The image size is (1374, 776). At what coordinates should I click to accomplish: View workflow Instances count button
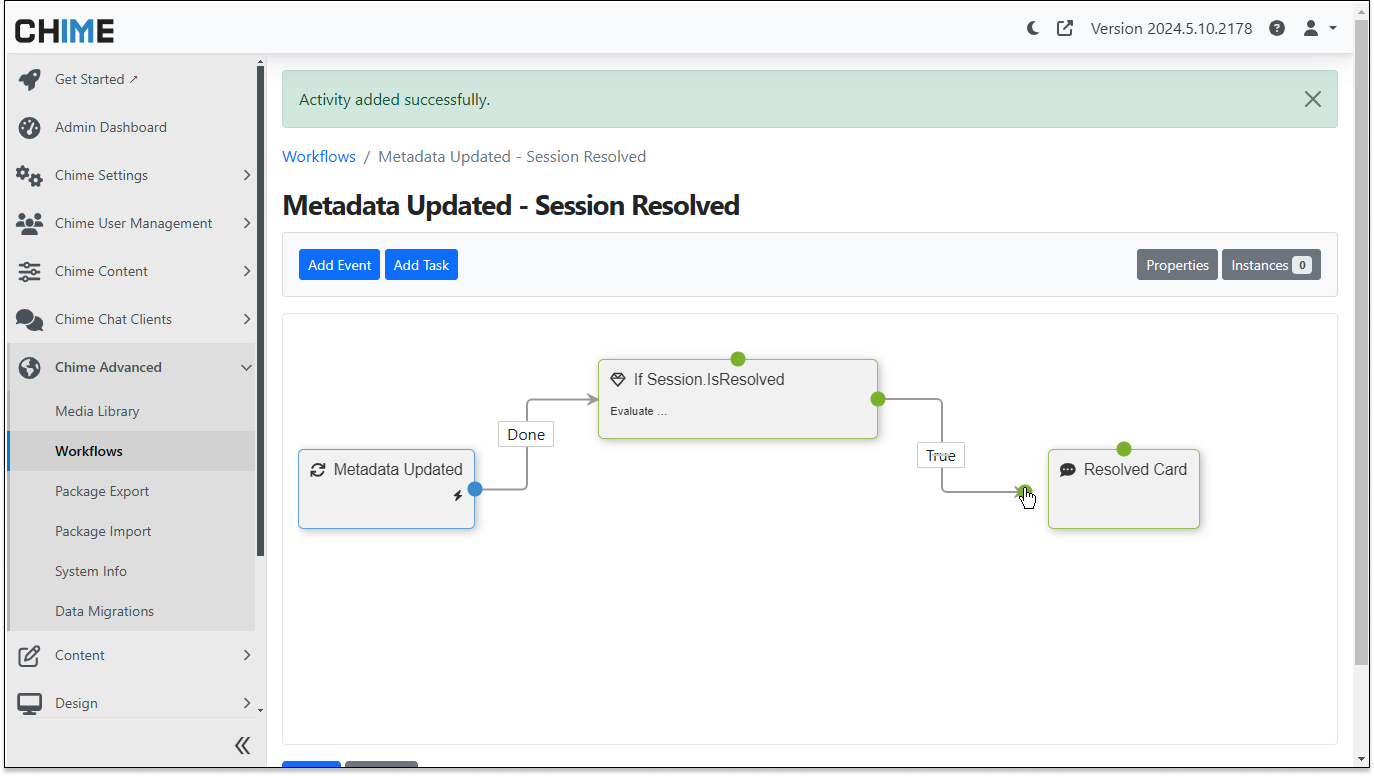(x=1271, y=265)
